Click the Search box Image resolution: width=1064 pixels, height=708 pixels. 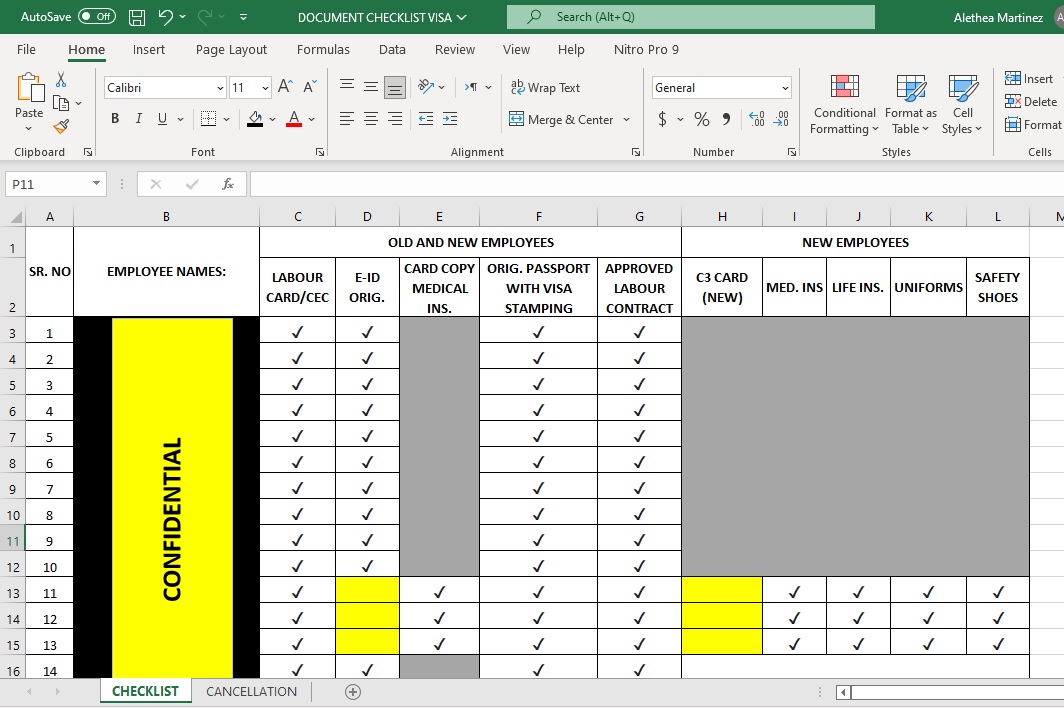click(x=691, y=17)
